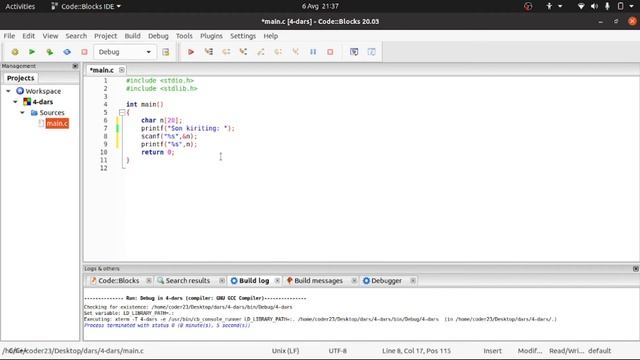Open the Tools menu
This screenshot has height=360, width=640.
[x=184, y=36]
